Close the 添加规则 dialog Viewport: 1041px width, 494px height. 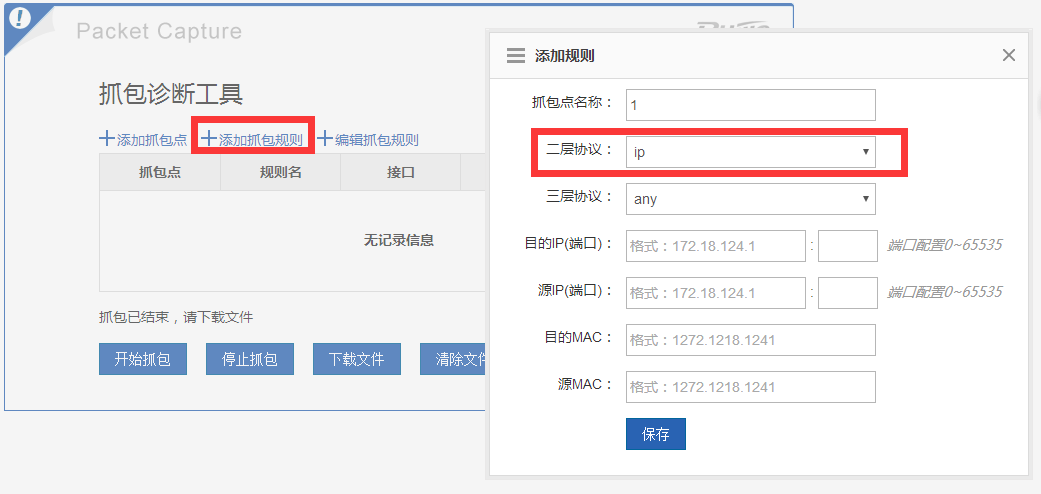[x=1009, y=56]
